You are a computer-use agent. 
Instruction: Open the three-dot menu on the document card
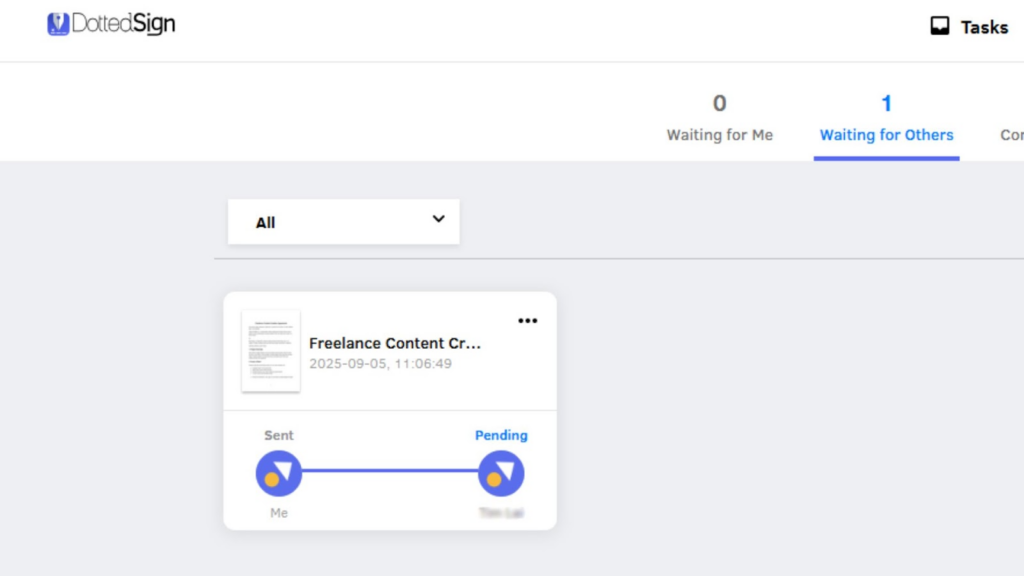[x=528, y=321]
